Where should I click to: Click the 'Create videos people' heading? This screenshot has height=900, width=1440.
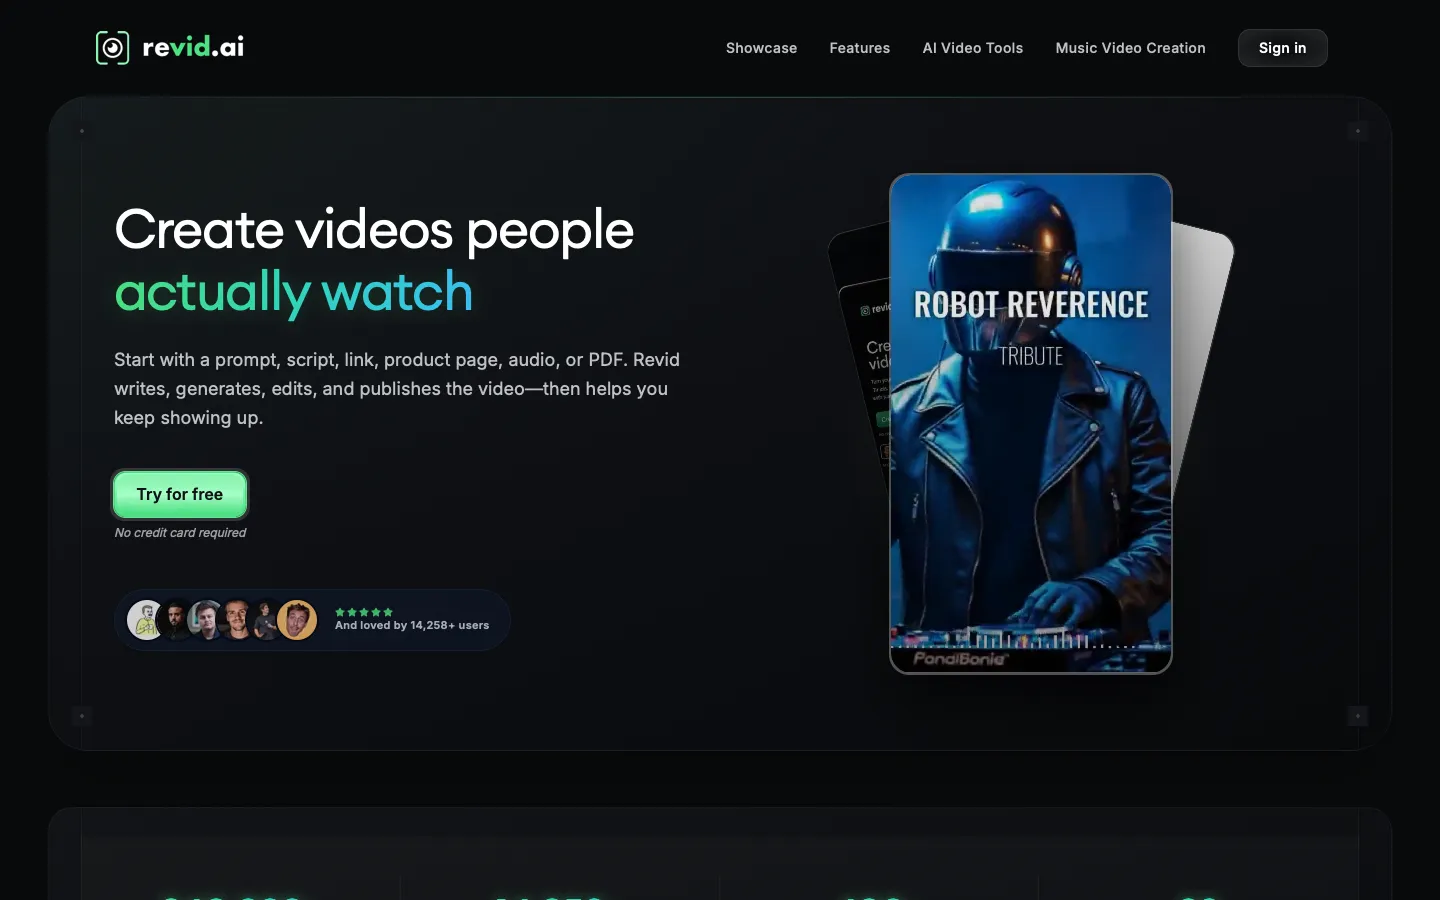click(374, 230)
